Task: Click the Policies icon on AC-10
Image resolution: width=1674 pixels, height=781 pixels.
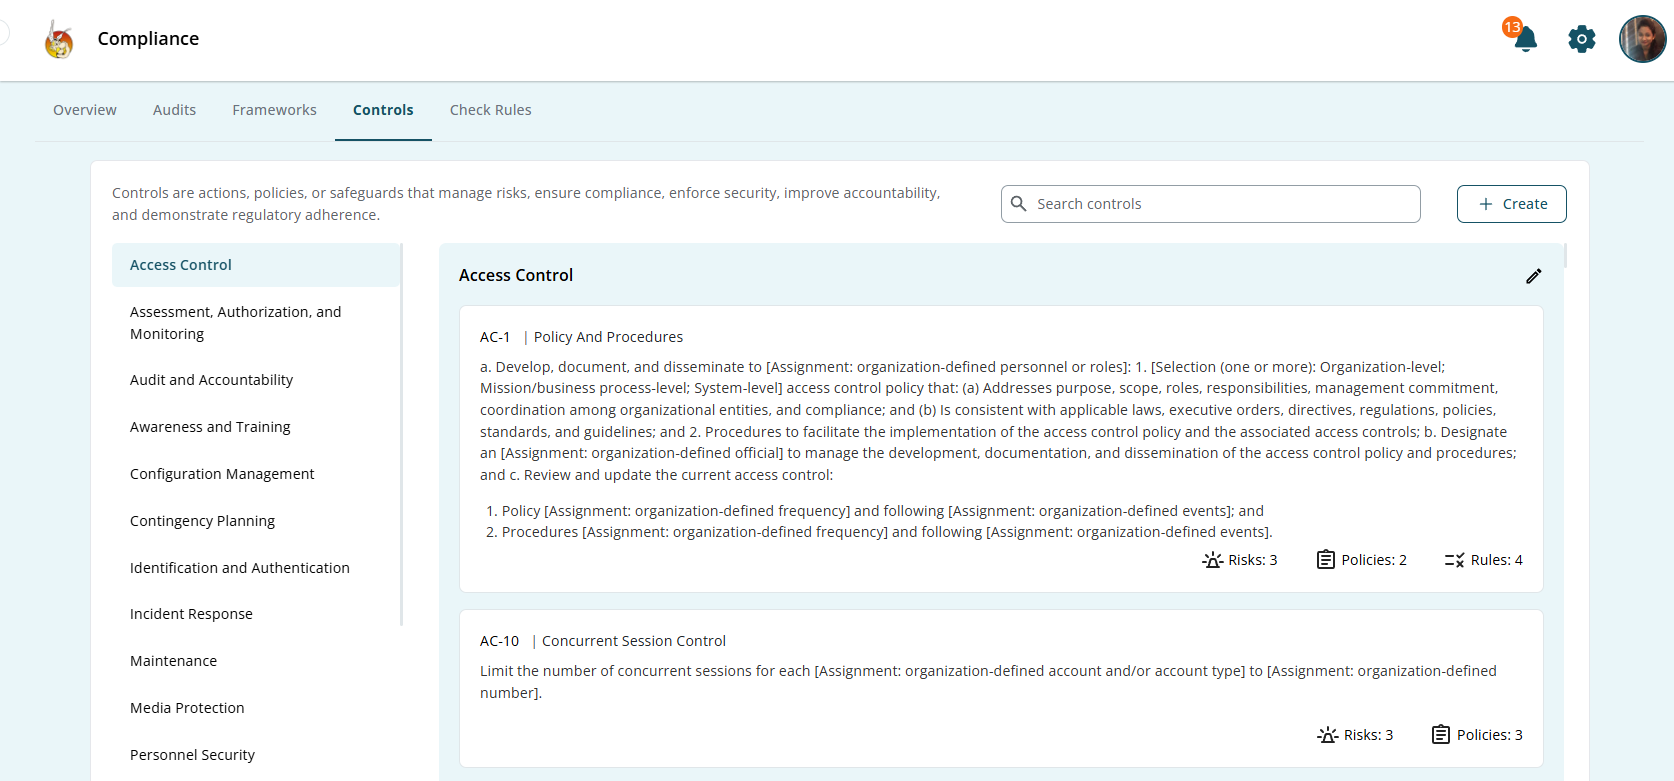Action: coord(1440,735)
